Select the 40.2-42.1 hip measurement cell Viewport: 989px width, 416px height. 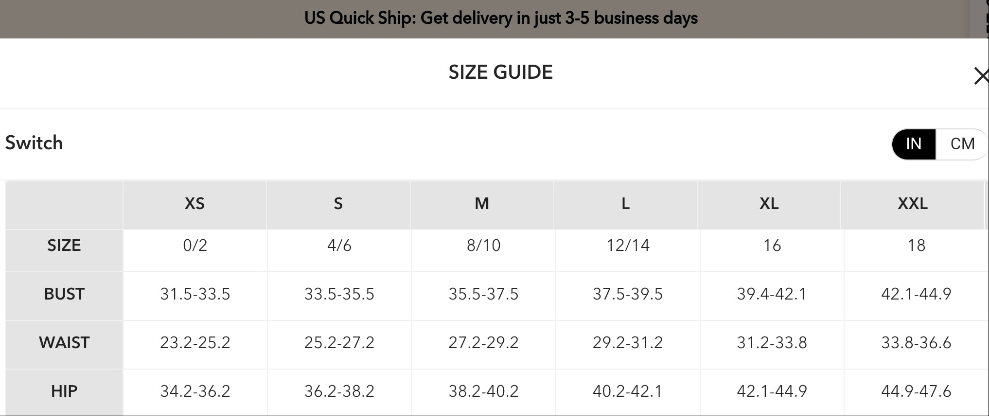pos(627,392)
